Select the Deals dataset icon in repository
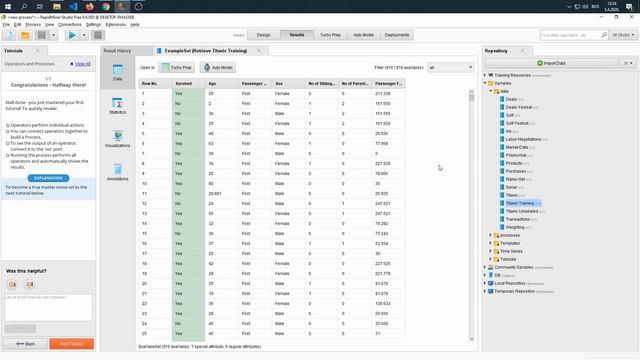The height and width of the screenshot is (360, 640). pos(502,99)
